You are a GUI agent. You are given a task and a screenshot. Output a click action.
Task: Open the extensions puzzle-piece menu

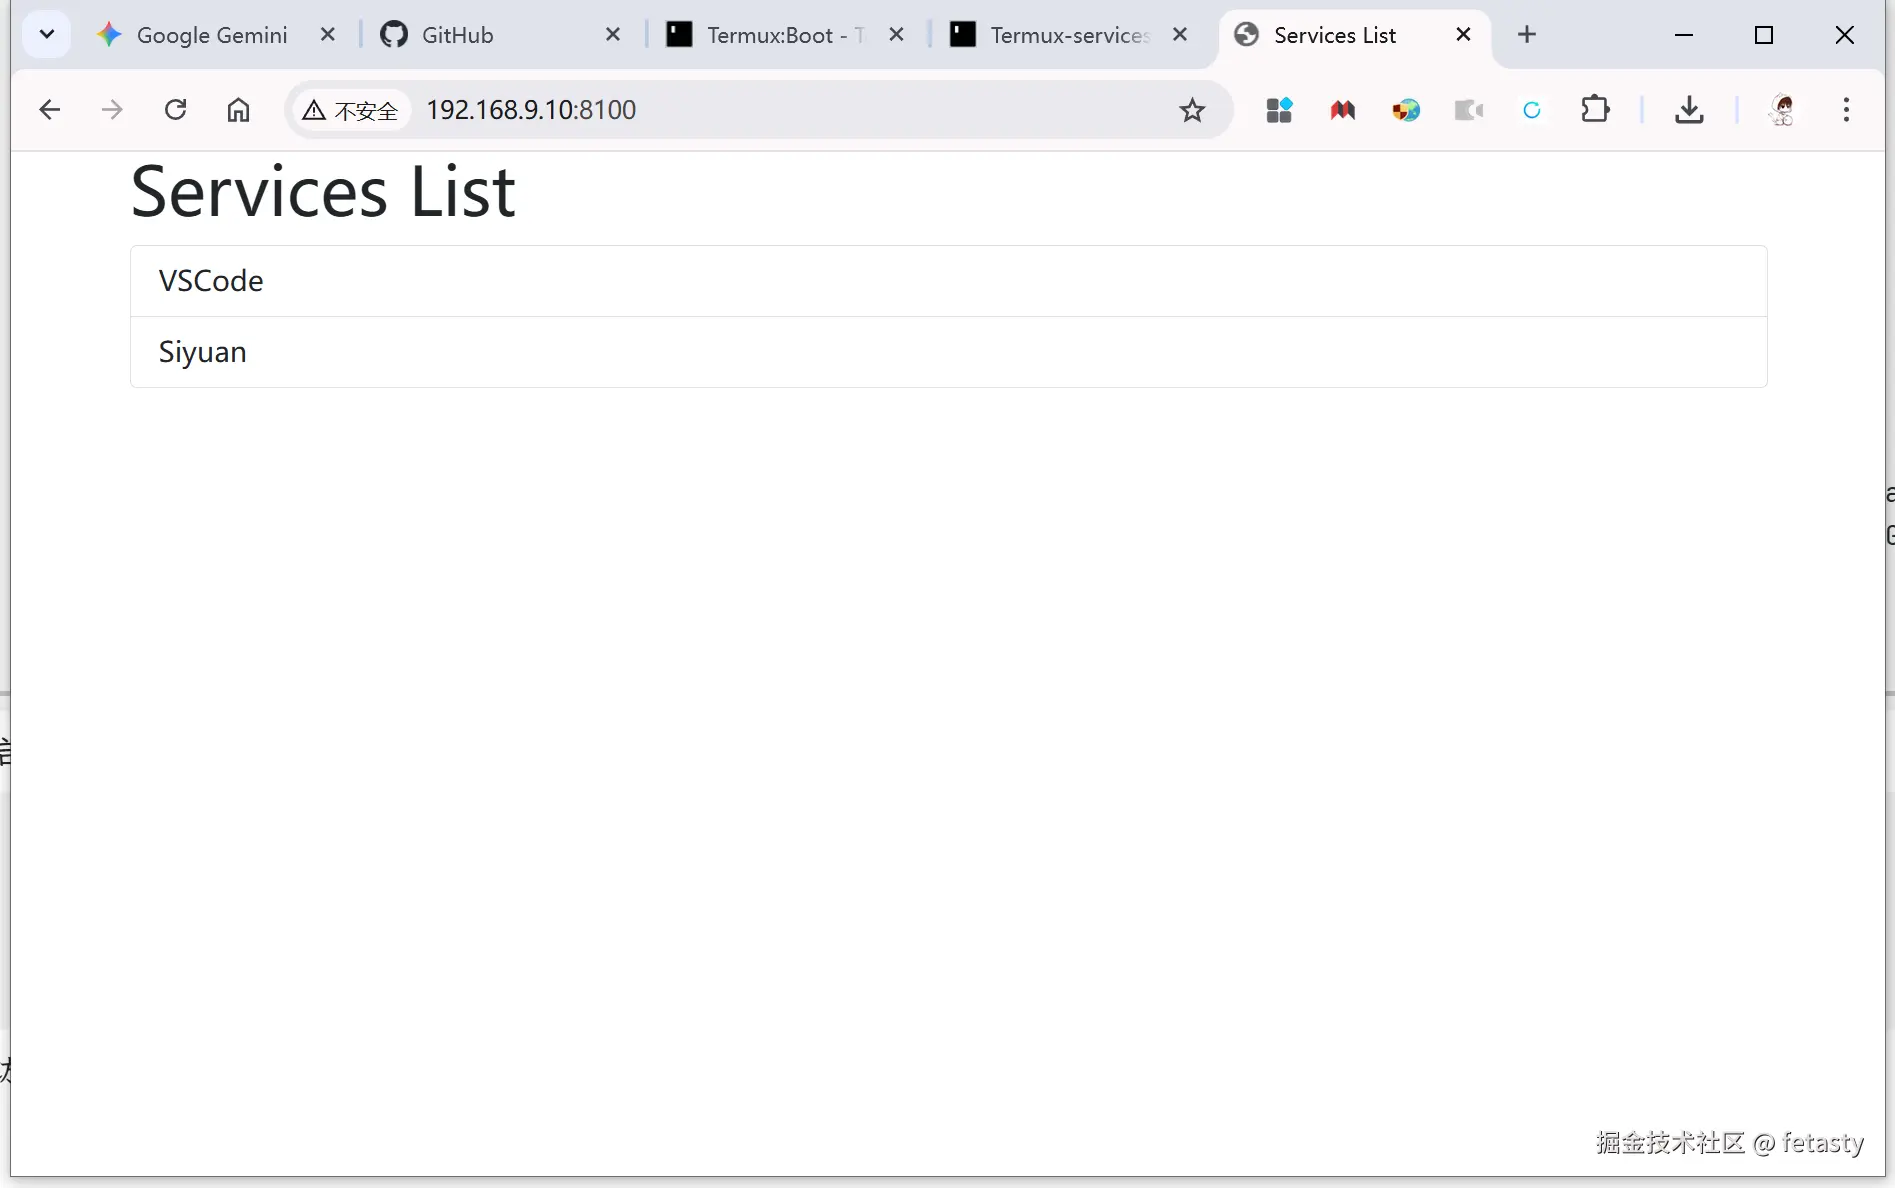(x=1595, y=109)
